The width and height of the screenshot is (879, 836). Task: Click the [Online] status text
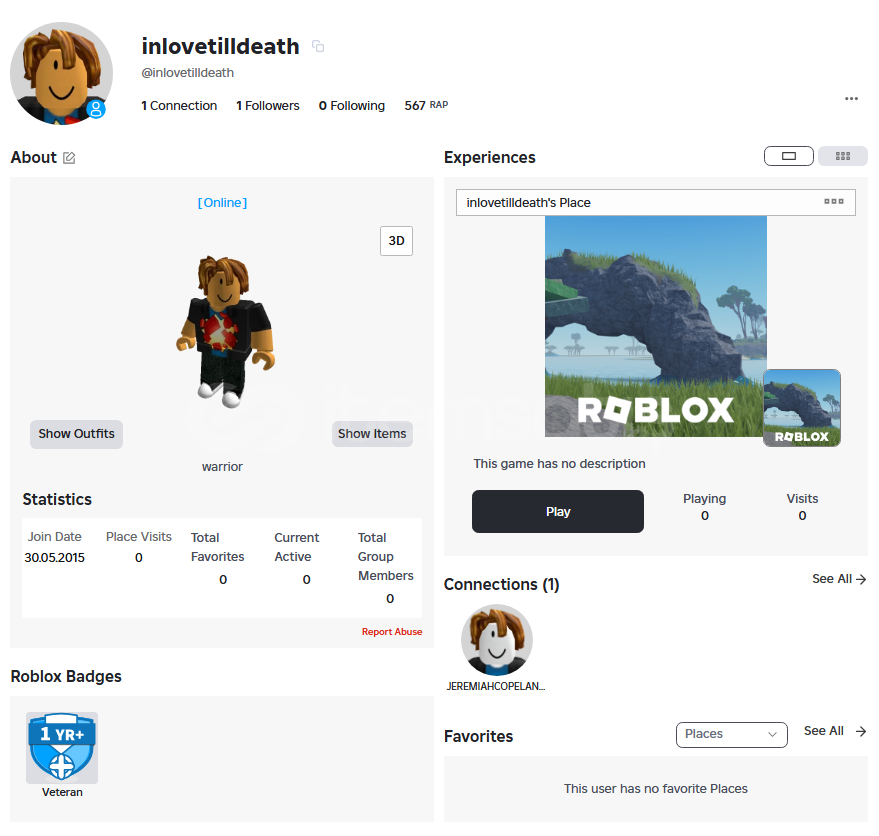[x=223, y=203]
